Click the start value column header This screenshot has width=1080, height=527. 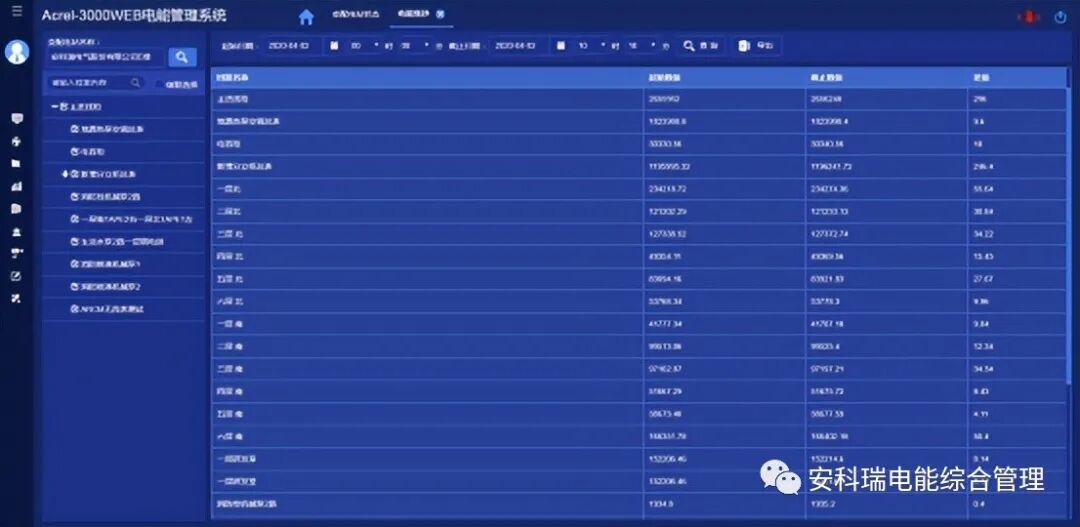pos(725,78)
